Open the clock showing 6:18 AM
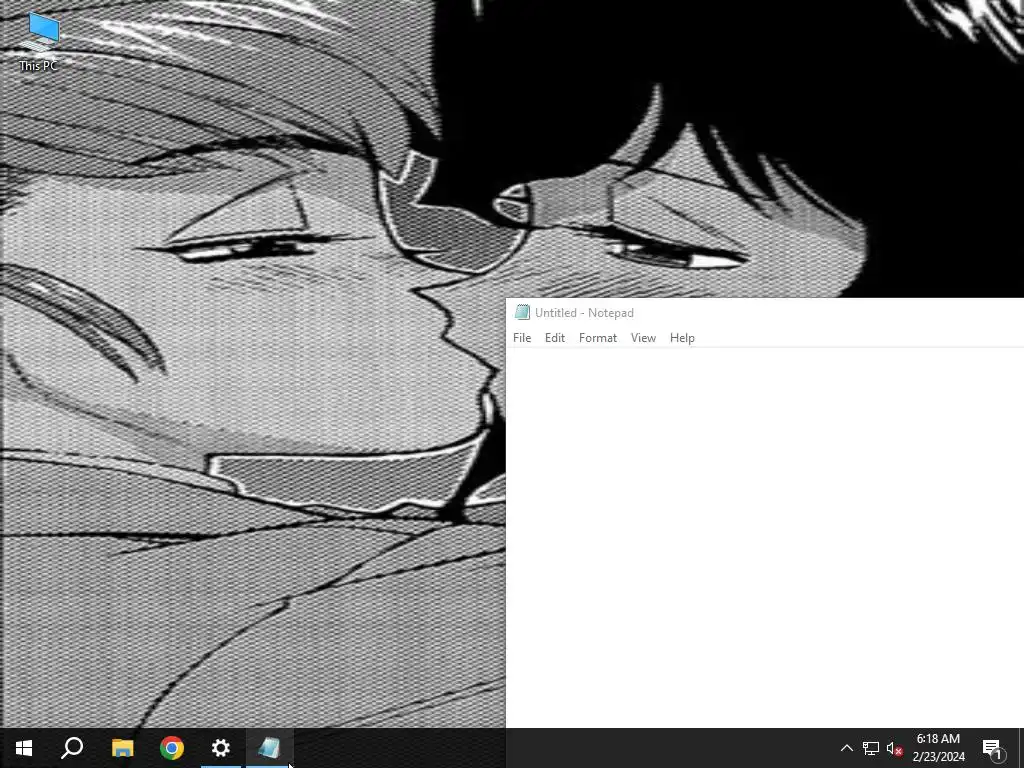This screenshot has height=768, width=1024. (x=938, y=748)
